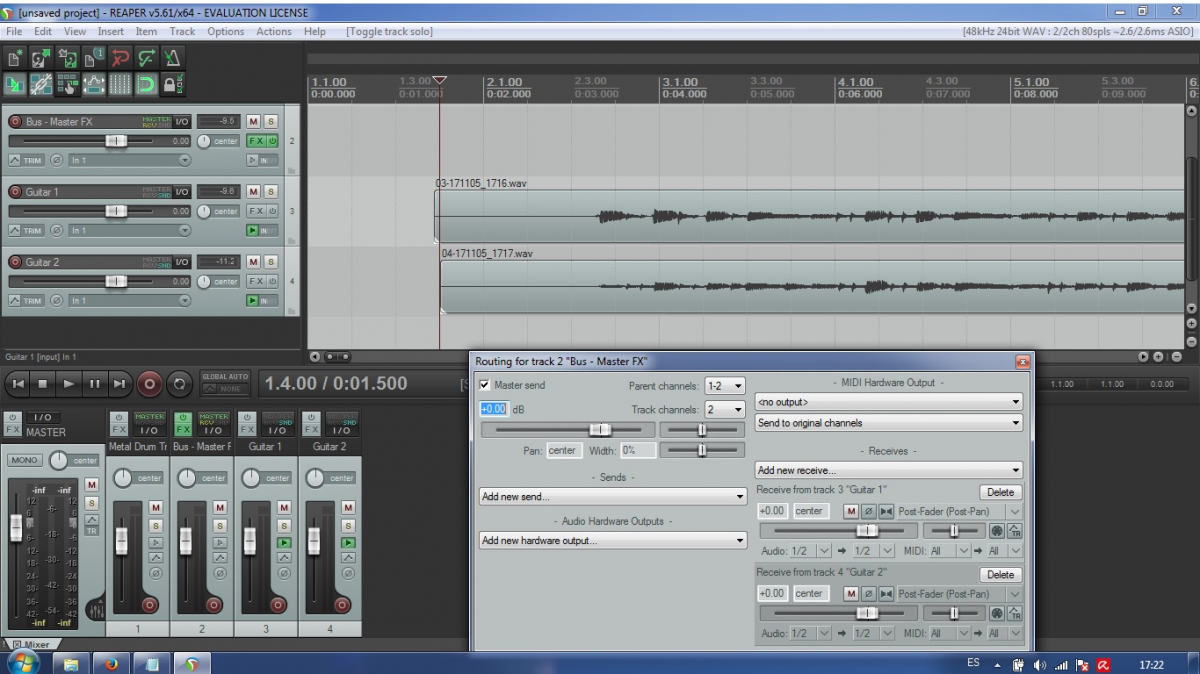Open I/O routing on Guitar 2 mixer strip

[x=342, y=424]
